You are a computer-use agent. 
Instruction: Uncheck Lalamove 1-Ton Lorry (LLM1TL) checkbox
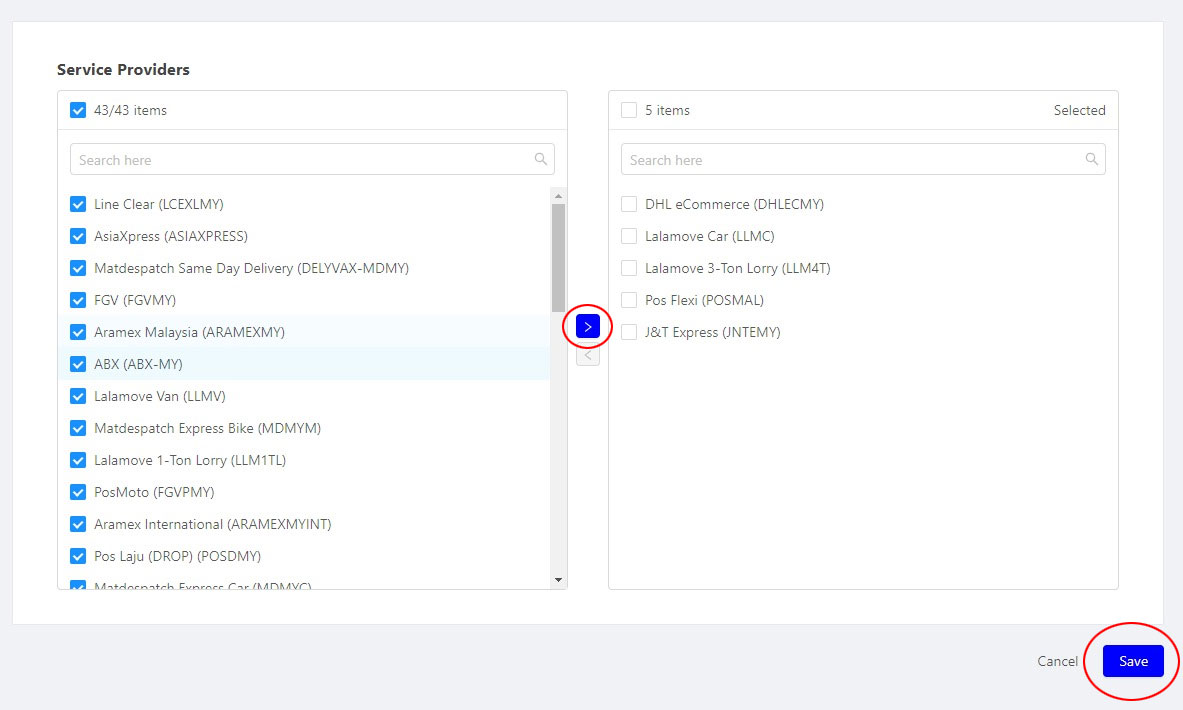click(x=78, y=460)
